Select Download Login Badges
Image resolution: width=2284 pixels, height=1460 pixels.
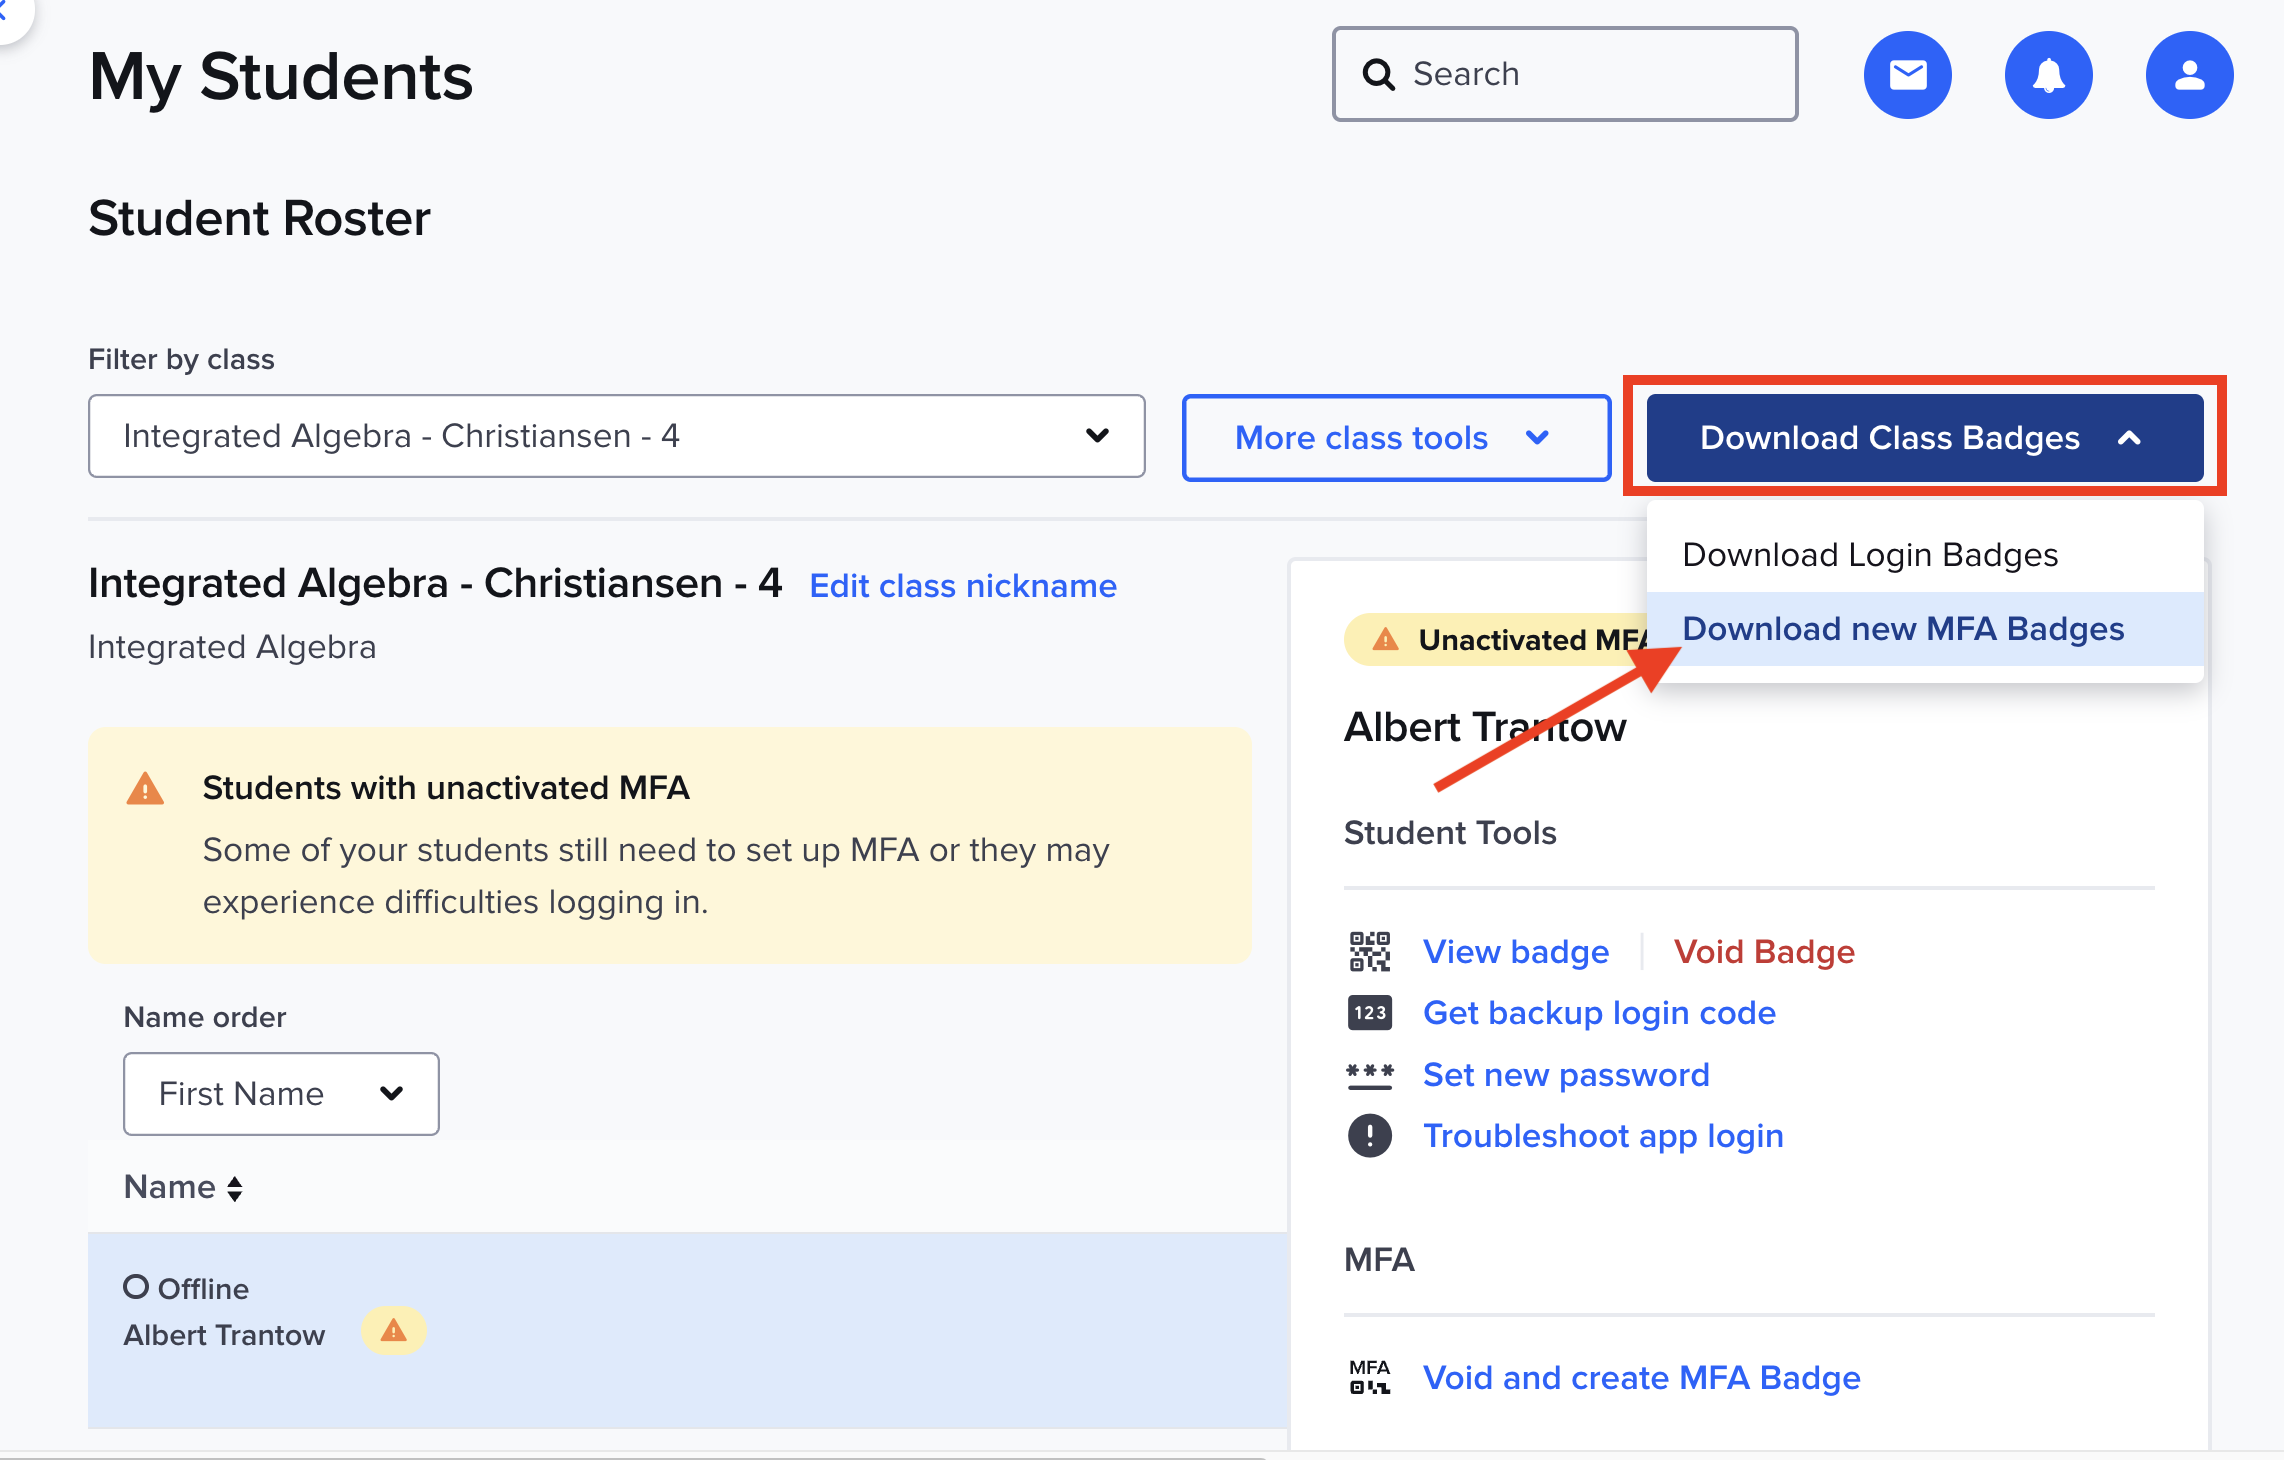point(1870,554)
